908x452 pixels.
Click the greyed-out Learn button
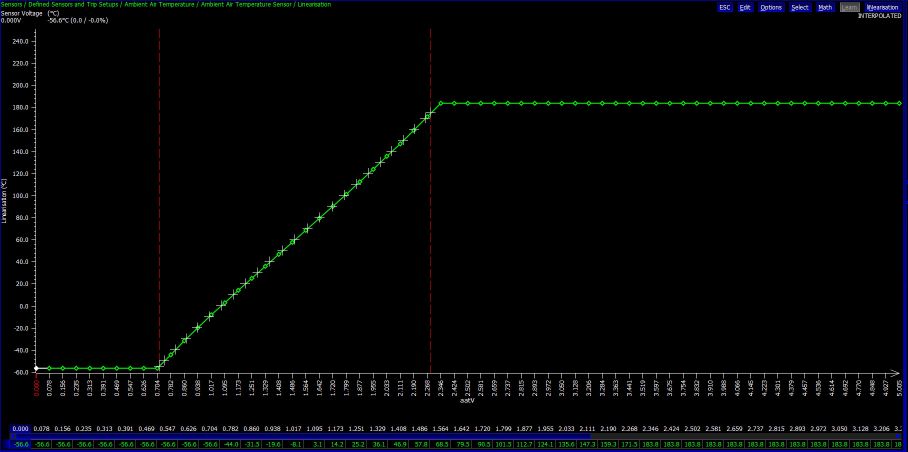849,7
